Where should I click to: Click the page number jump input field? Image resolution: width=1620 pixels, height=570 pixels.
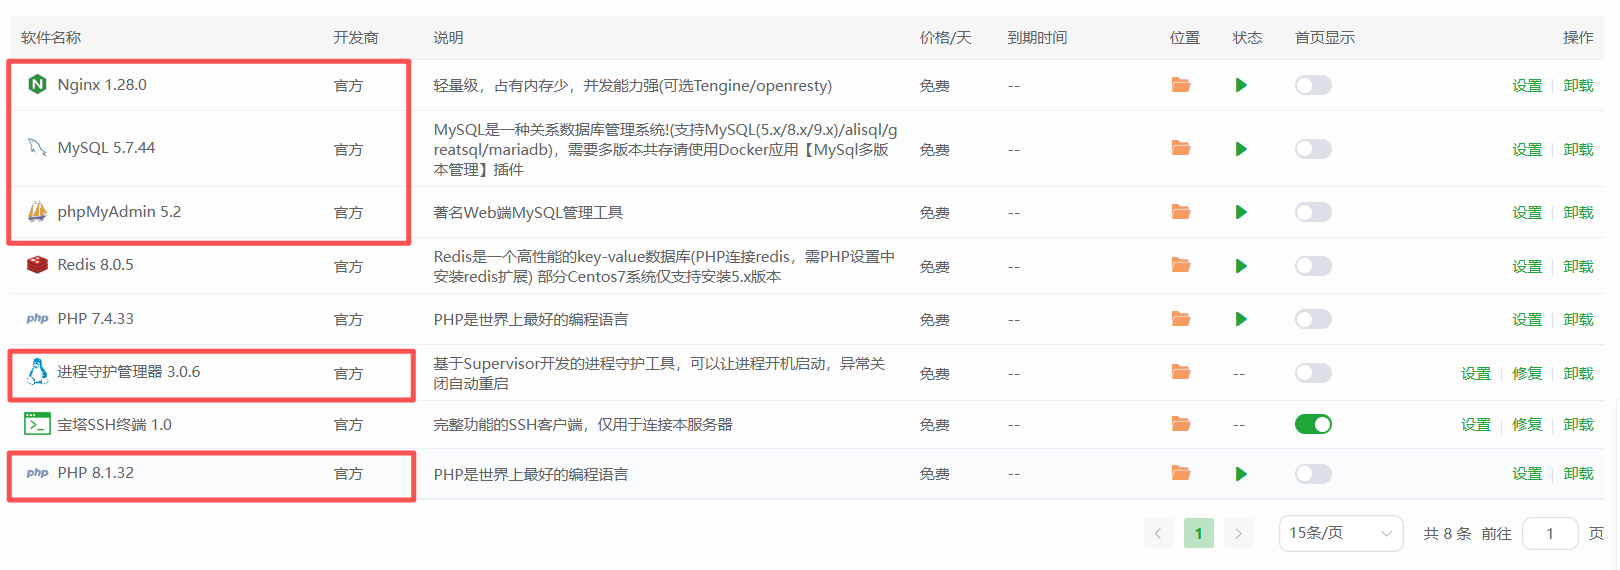coord(1549,533)
